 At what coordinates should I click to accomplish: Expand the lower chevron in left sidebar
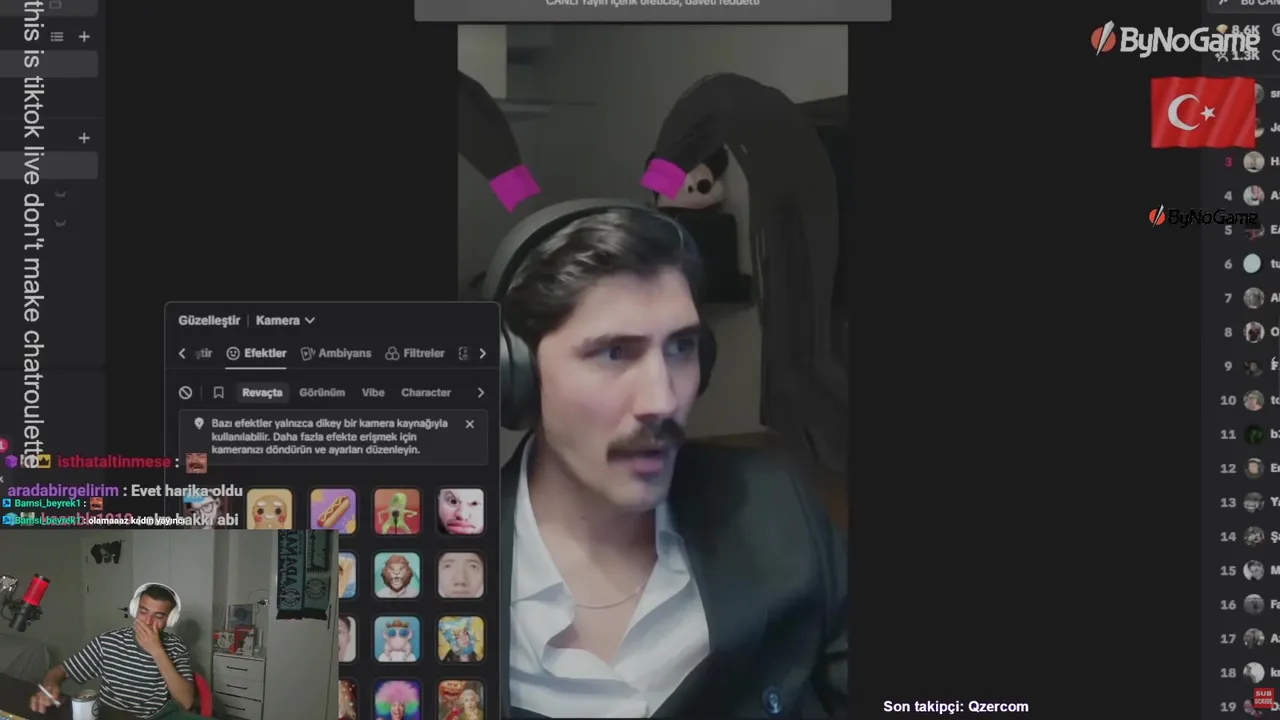click(60, 223)
